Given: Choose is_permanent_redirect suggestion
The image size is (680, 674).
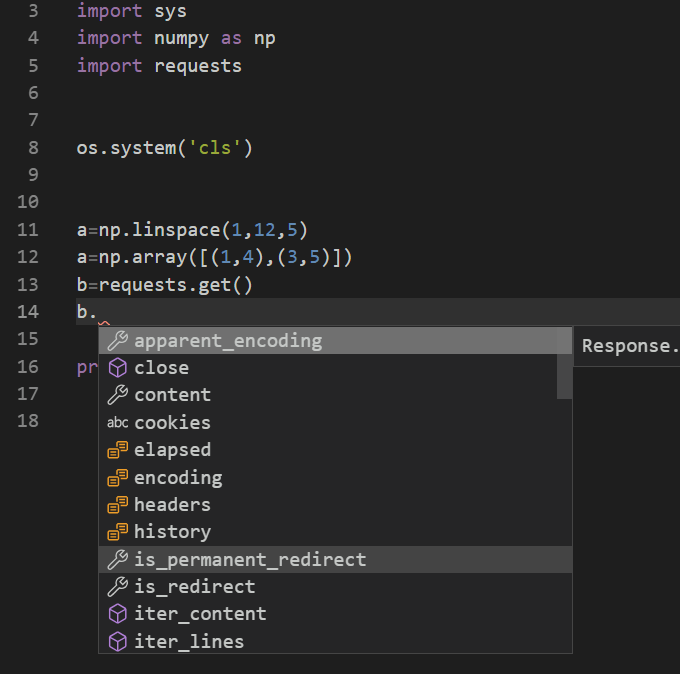Looking at the screenshot, I should (x=335, y=559).
